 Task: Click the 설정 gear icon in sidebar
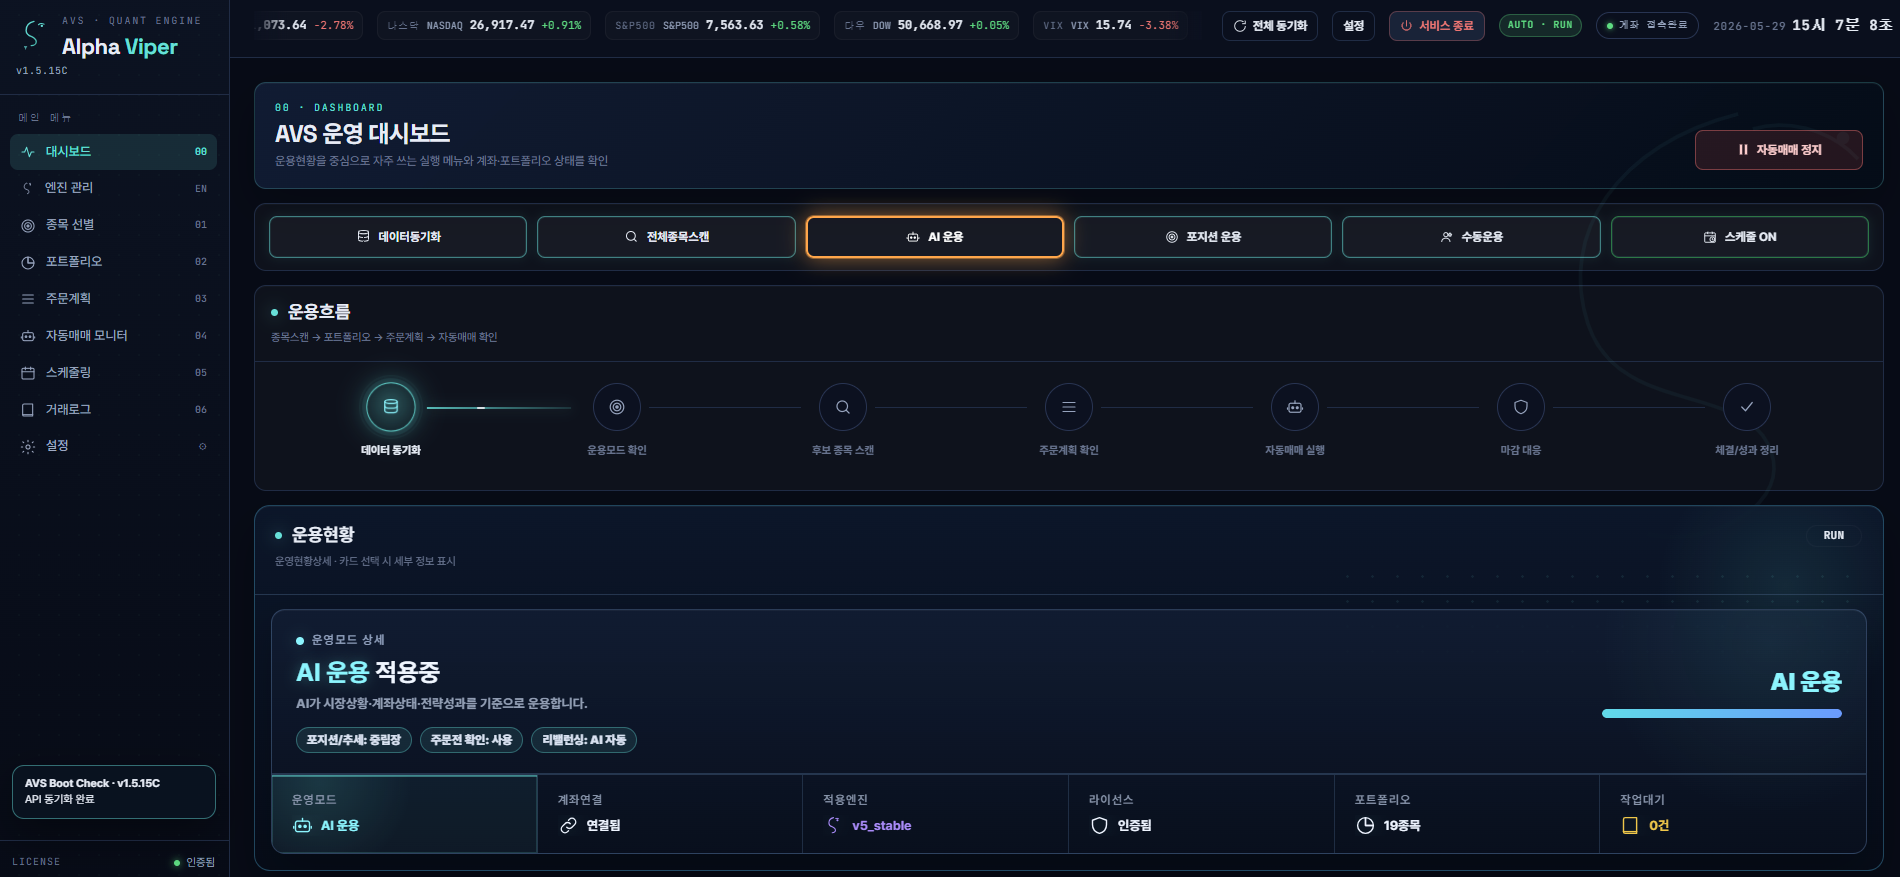click(x=28, y=446)
